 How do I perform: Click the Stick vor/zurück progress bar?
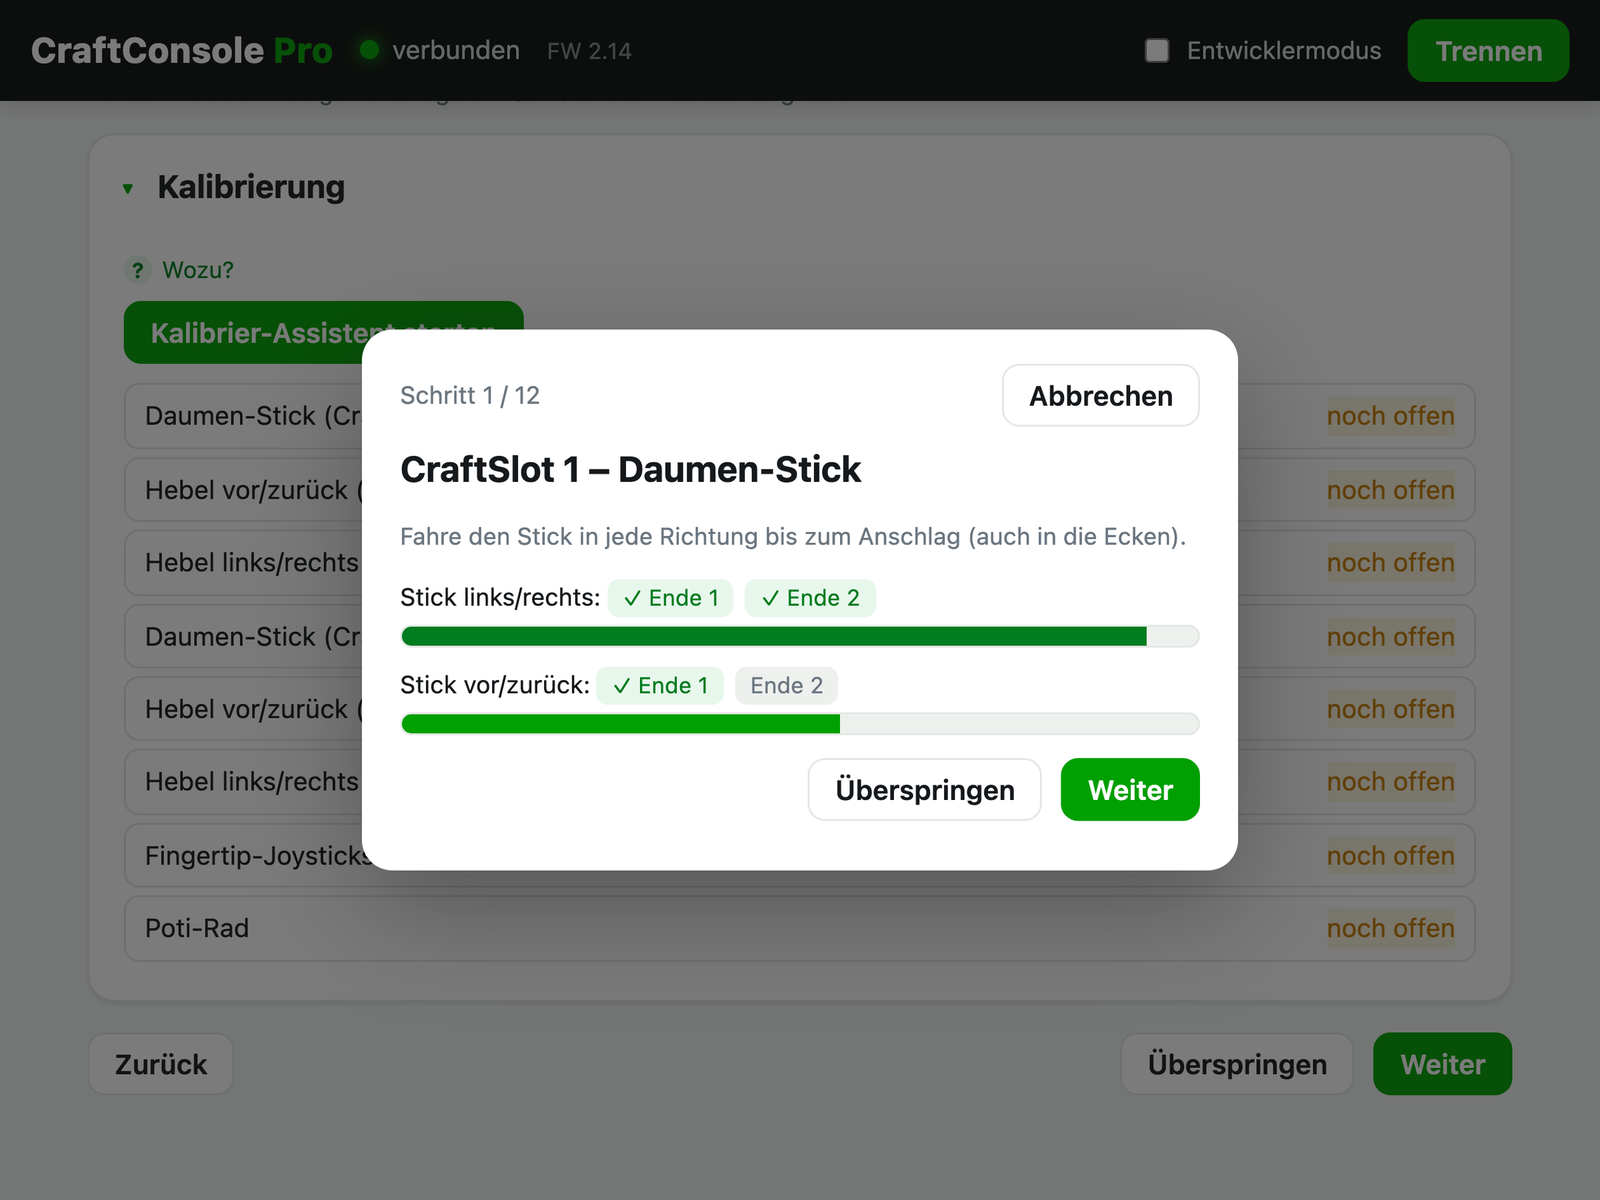coord(800,724)
